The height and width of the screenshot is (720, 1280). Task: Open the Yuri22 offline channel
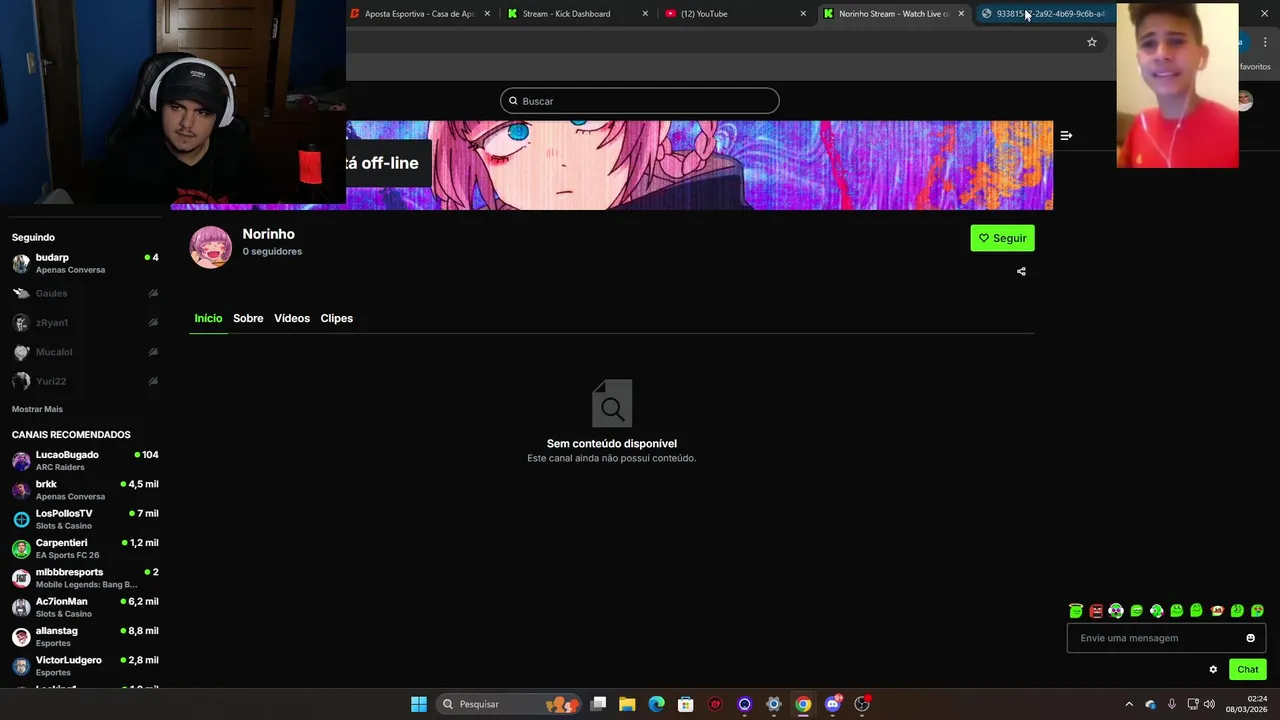[x=85, y=381]
